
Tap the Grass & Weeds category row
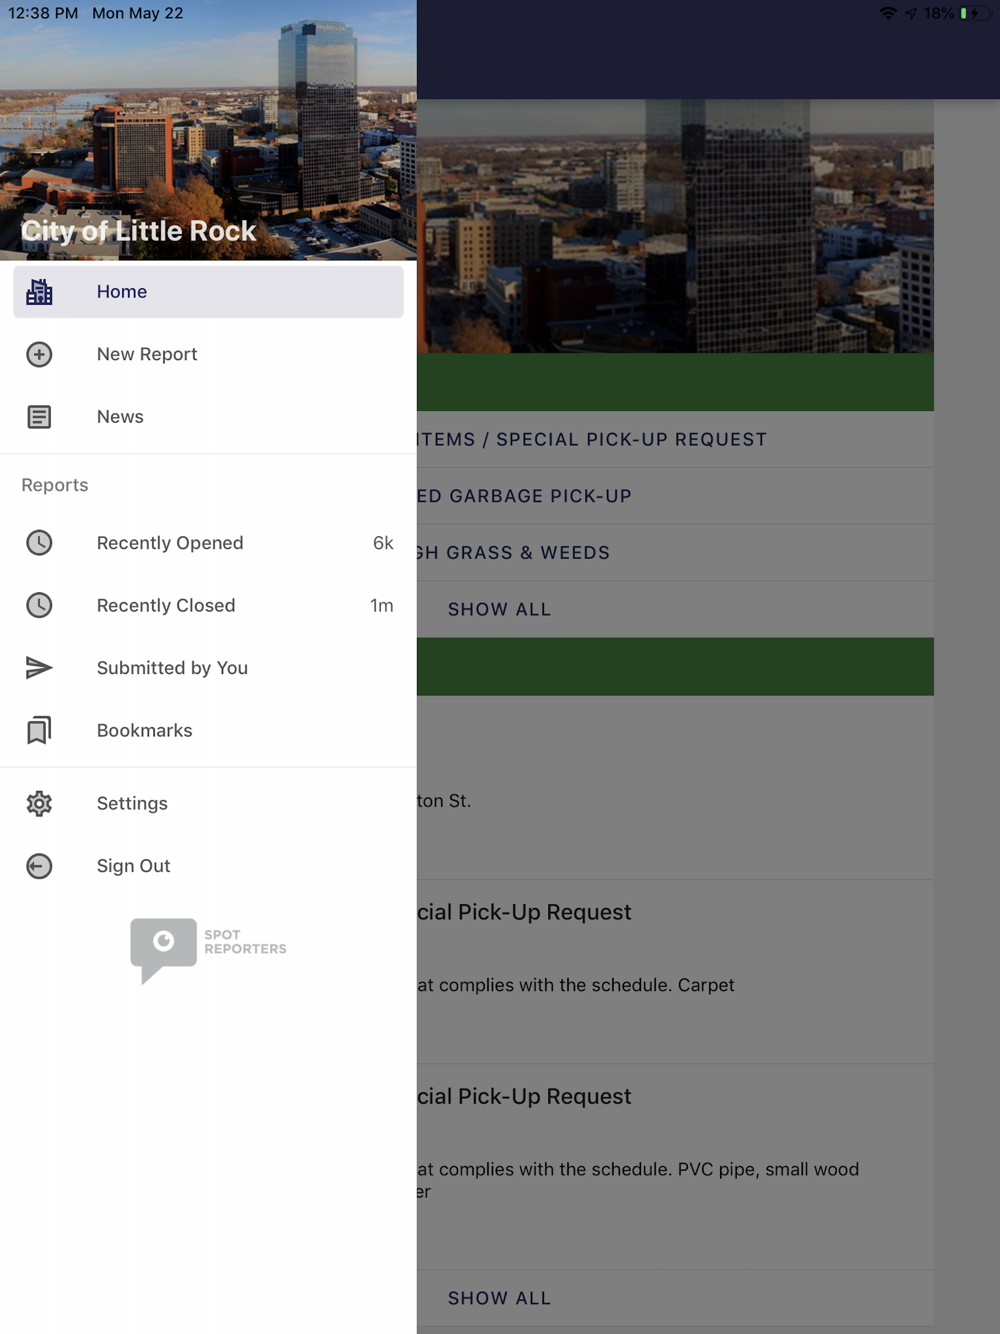point(675,552)
